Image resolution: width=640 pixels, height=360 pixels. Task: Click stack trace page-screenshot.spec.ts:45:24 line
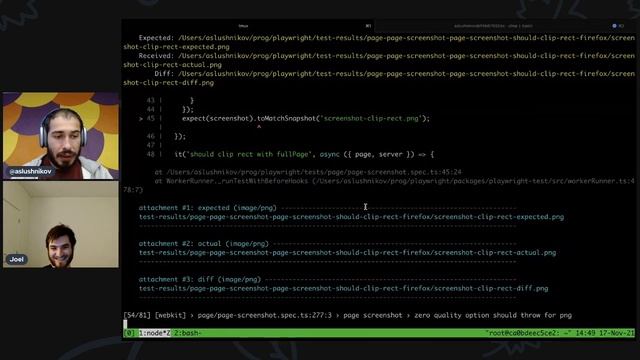coord(308,172)
